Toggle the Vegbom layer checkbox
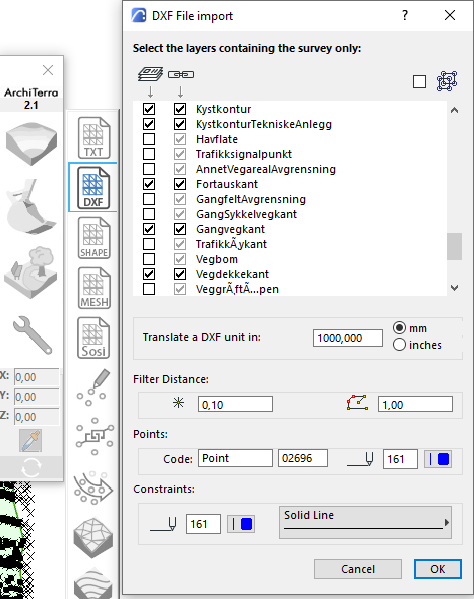The image size is (474, 599). (149, 259)
